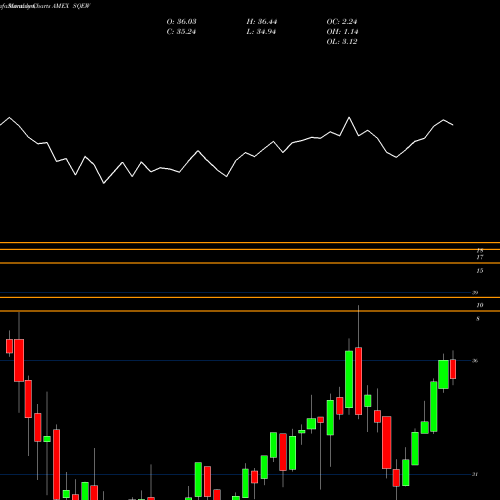The image size is (500, 500).
Task: Click the level label 10
Action: (480, 305)
